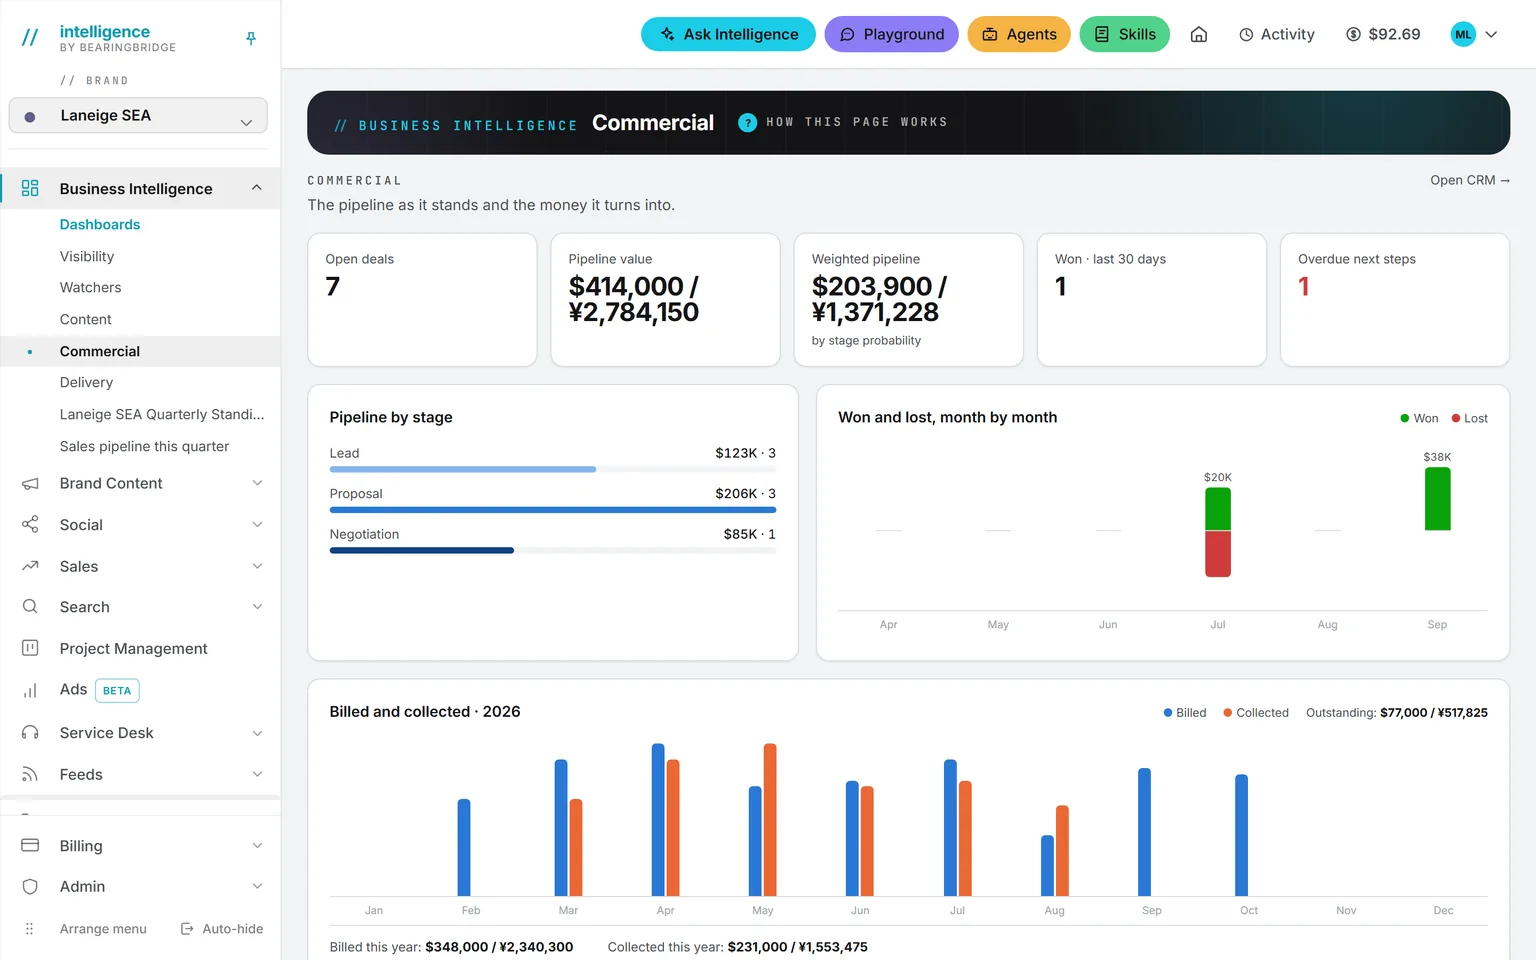
Task: Expand the Brand Content menu chevron
Action: click(x=257, y=483)
